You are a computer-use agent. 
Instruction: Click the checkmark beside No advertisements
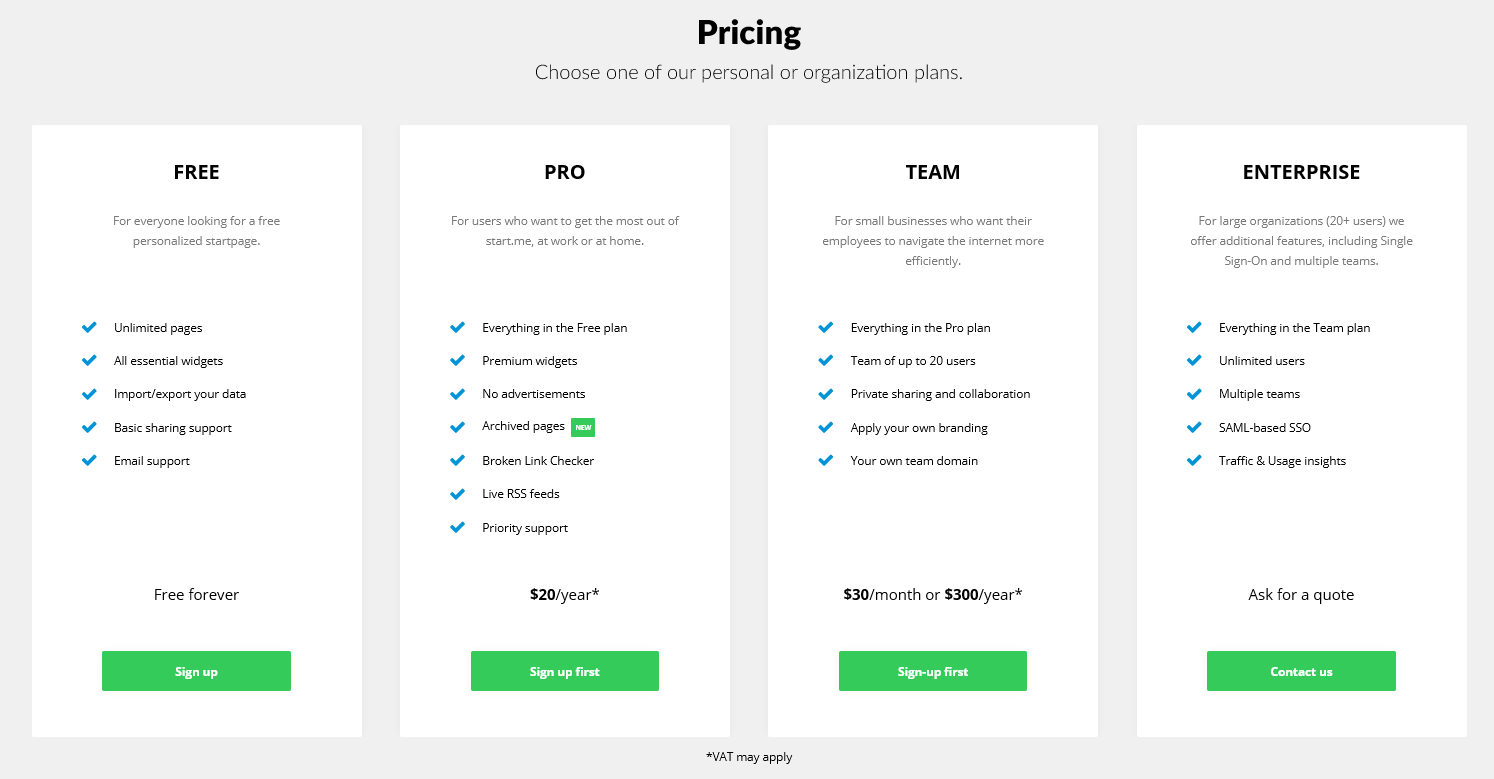click(457, 393)
